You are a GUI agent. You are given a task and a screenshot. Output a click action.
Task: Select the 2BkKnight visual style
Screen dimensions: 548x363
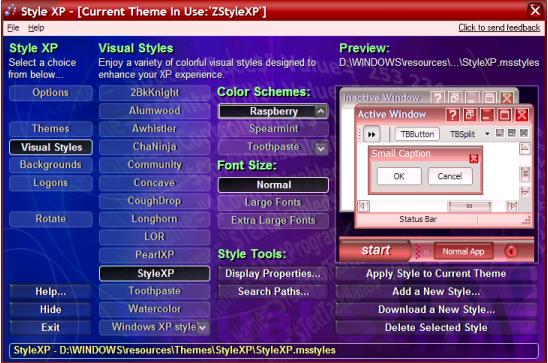click(x=154, y=93)
